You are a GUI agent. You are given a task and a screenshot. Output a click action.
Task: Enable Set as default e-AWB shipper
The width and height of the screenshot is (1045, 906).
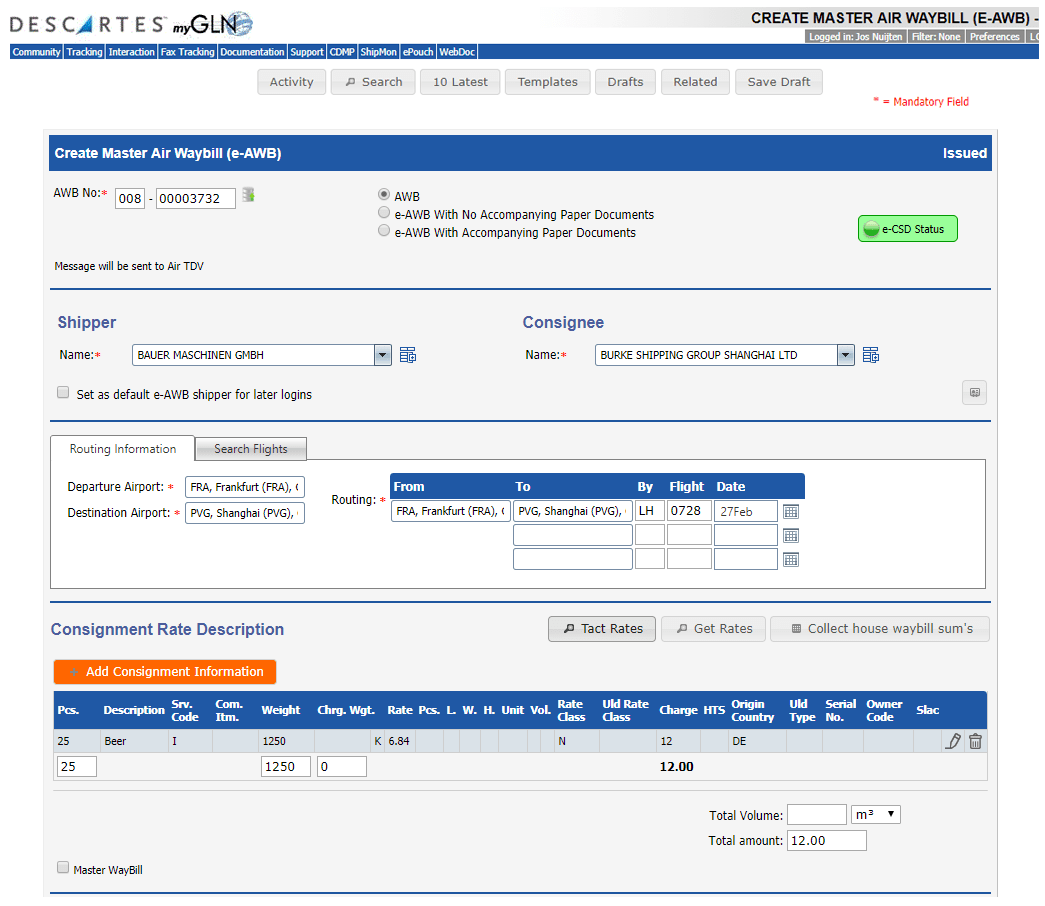click(63, 393)
